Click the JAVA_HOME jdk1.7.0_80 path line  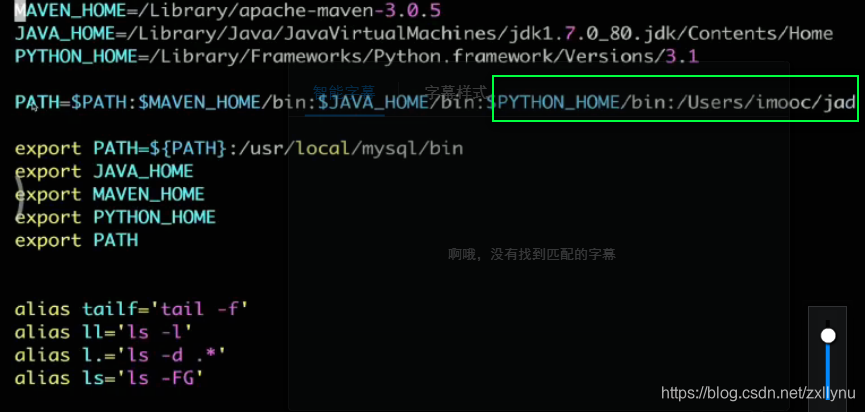coord(424,34)
